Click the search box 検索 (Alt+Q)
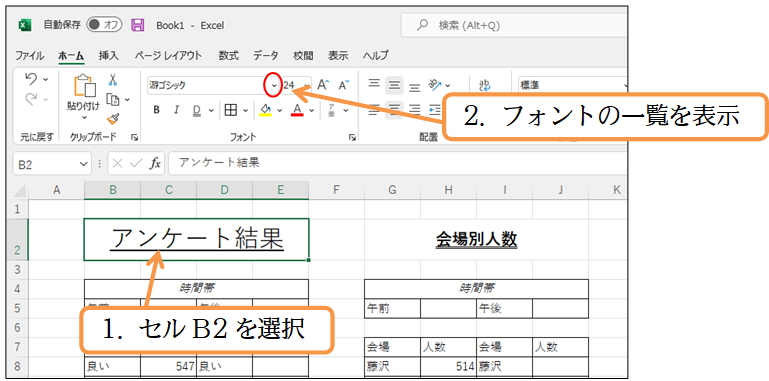 pos(514,25)
